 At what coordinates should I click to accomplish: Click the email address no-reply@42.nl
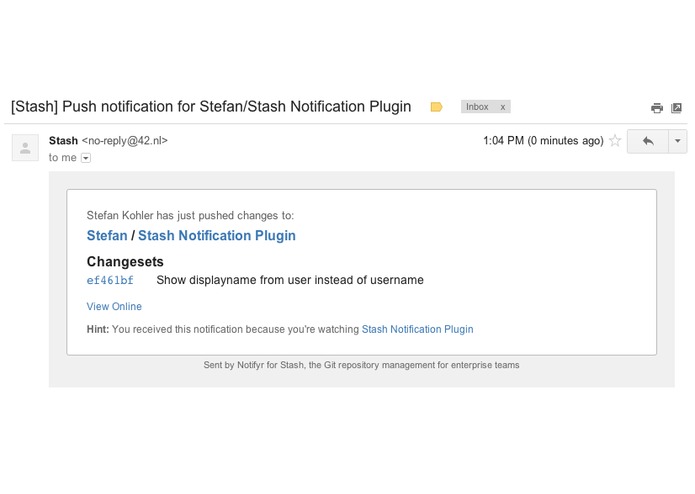[x=125, y=140]
